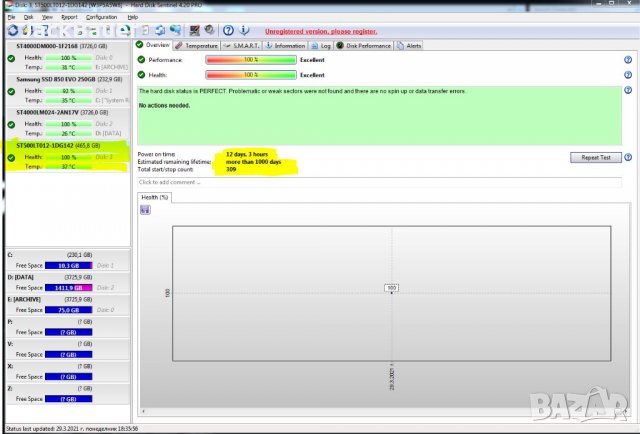The height and width of the screenshot is (434, 640).
Task: Switch to the S.M.A.R.T. tab
Action: (243, 45)
